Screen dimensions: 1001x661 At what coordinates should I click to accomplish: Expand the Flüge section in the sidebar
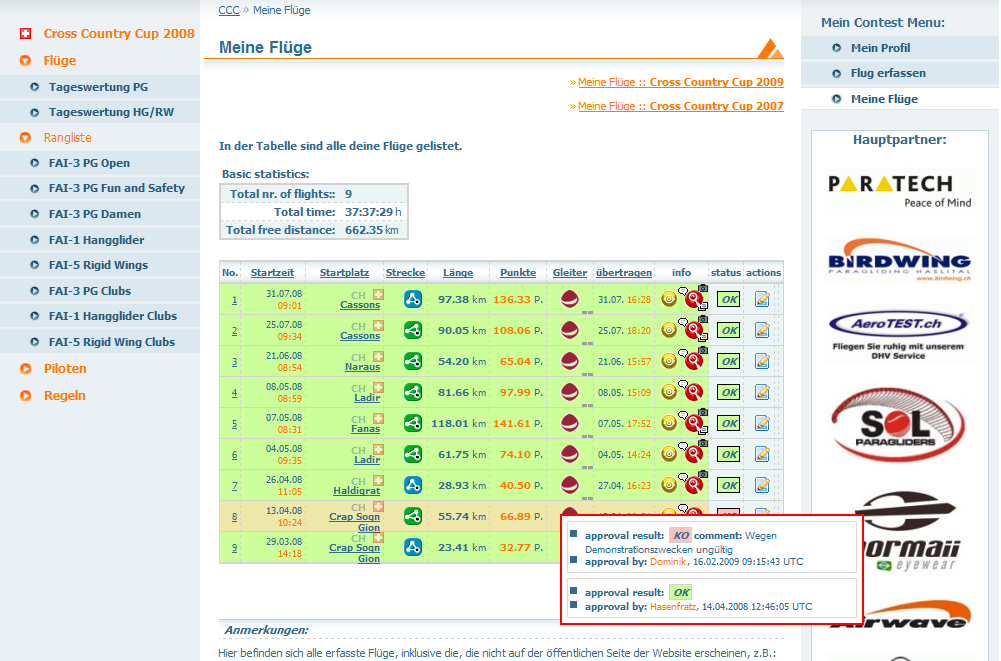point(60,61)
